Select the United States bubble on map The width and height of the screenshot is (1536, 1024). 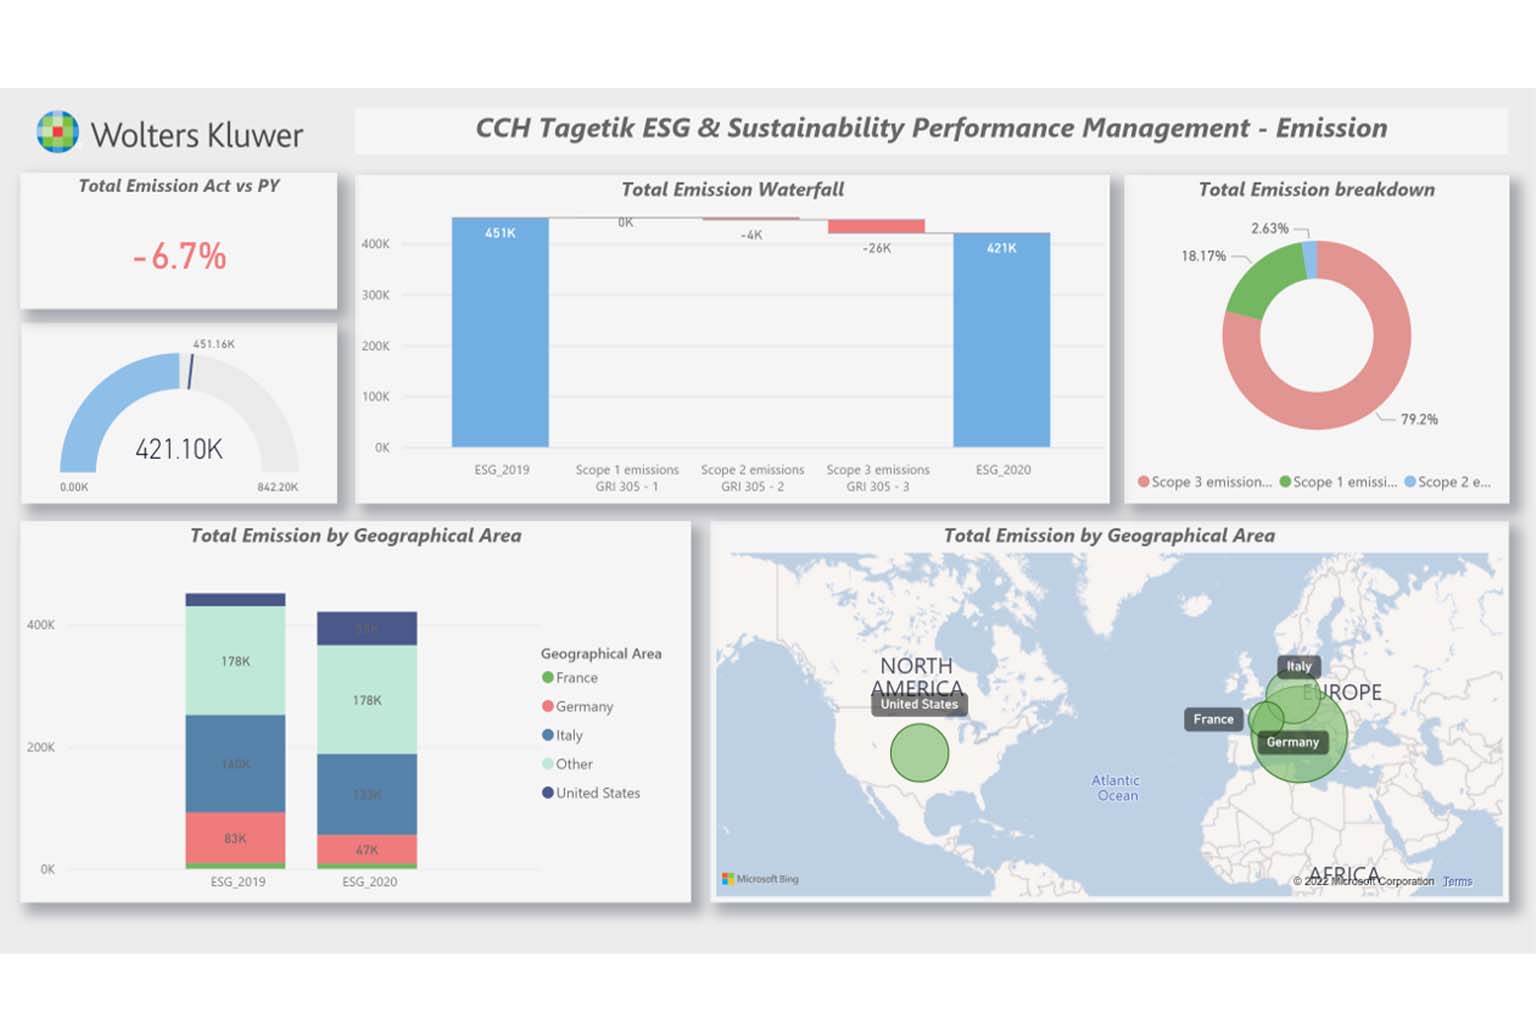(919, 753)
